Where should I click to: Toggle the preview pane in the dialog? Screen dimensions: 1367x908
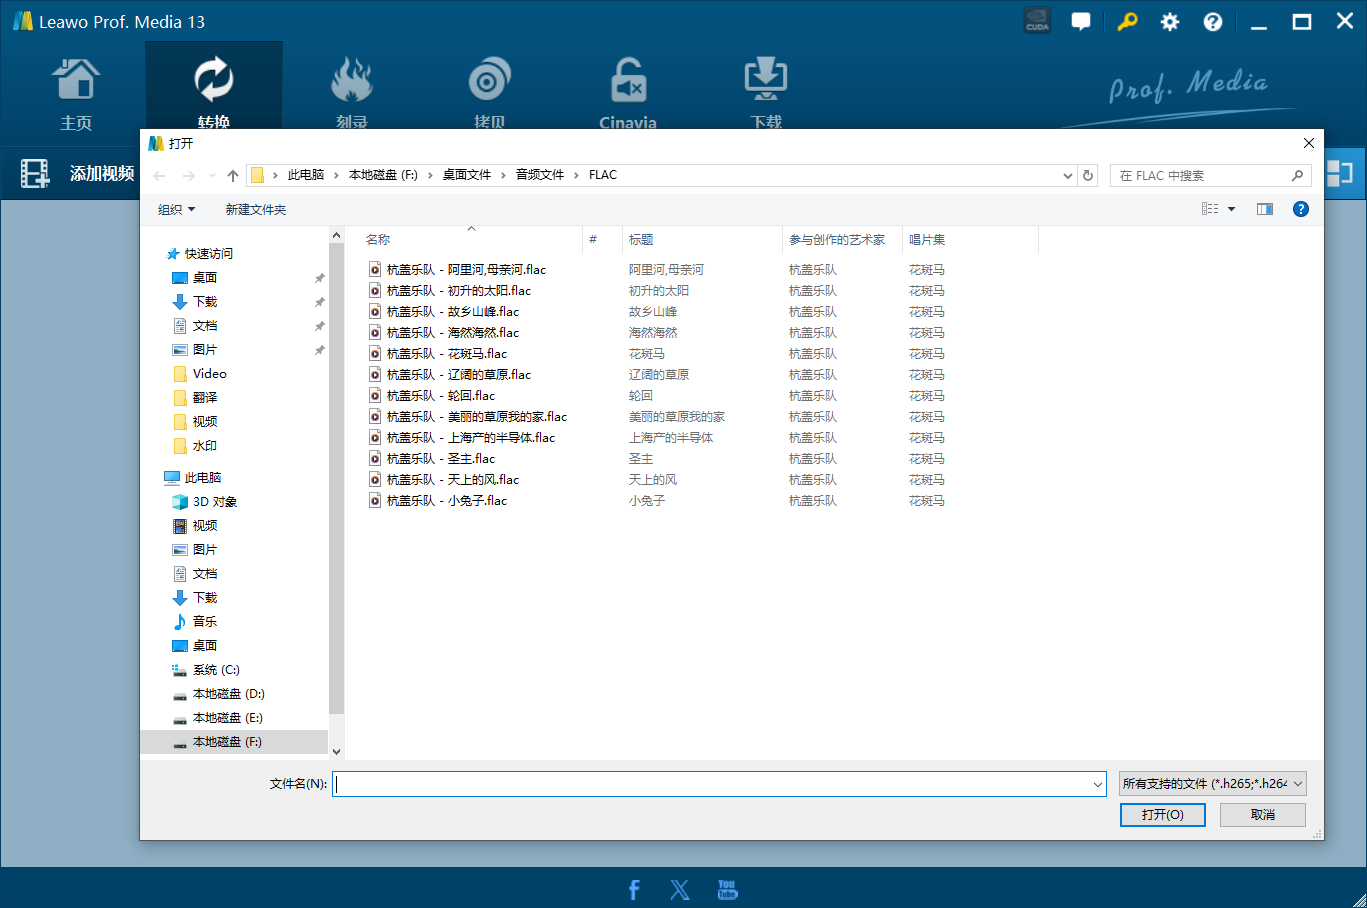point(1264,208)
